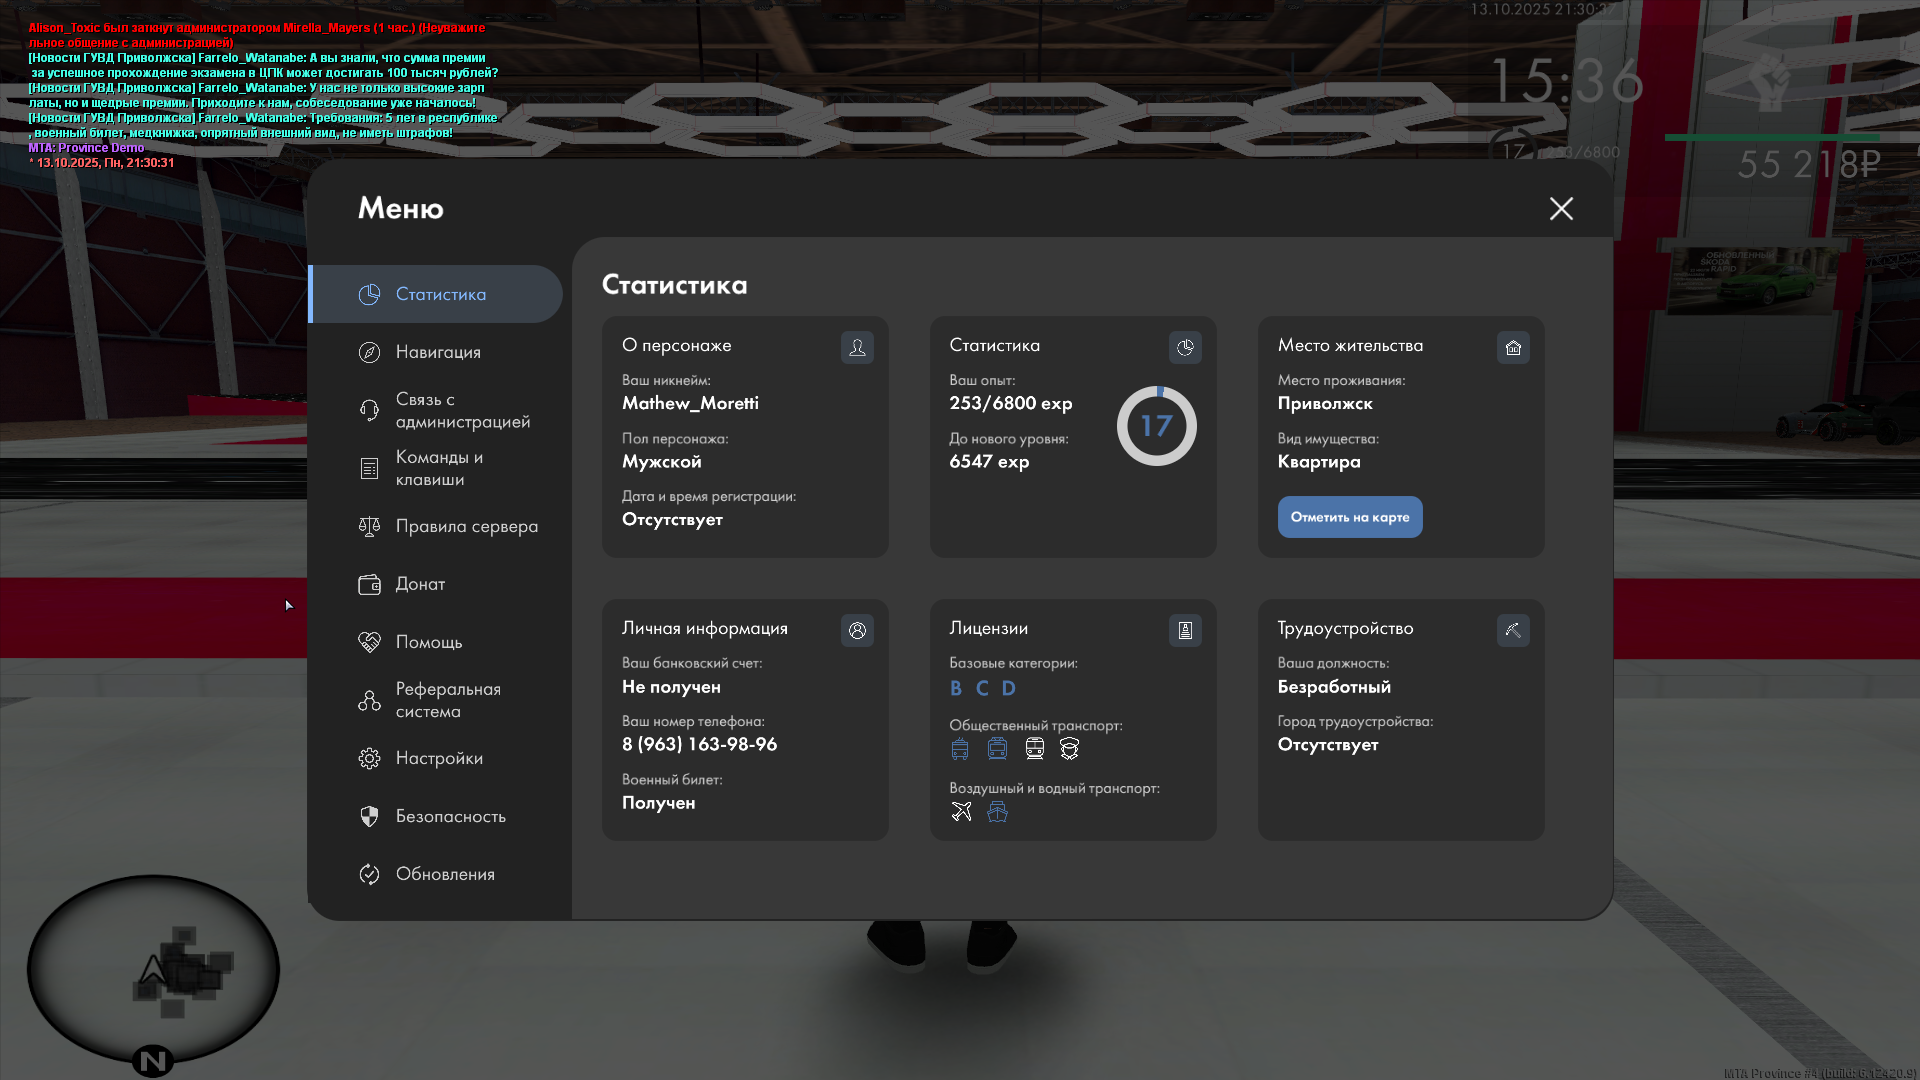1920x1080 pixels.
Task: Click the profile icon in Личная информация card
Action: tap(857, 630)
